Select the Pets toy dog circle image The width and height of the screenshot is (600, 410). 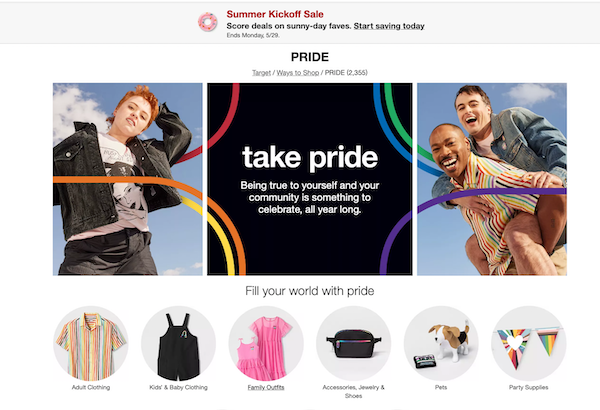pos(441,343)
